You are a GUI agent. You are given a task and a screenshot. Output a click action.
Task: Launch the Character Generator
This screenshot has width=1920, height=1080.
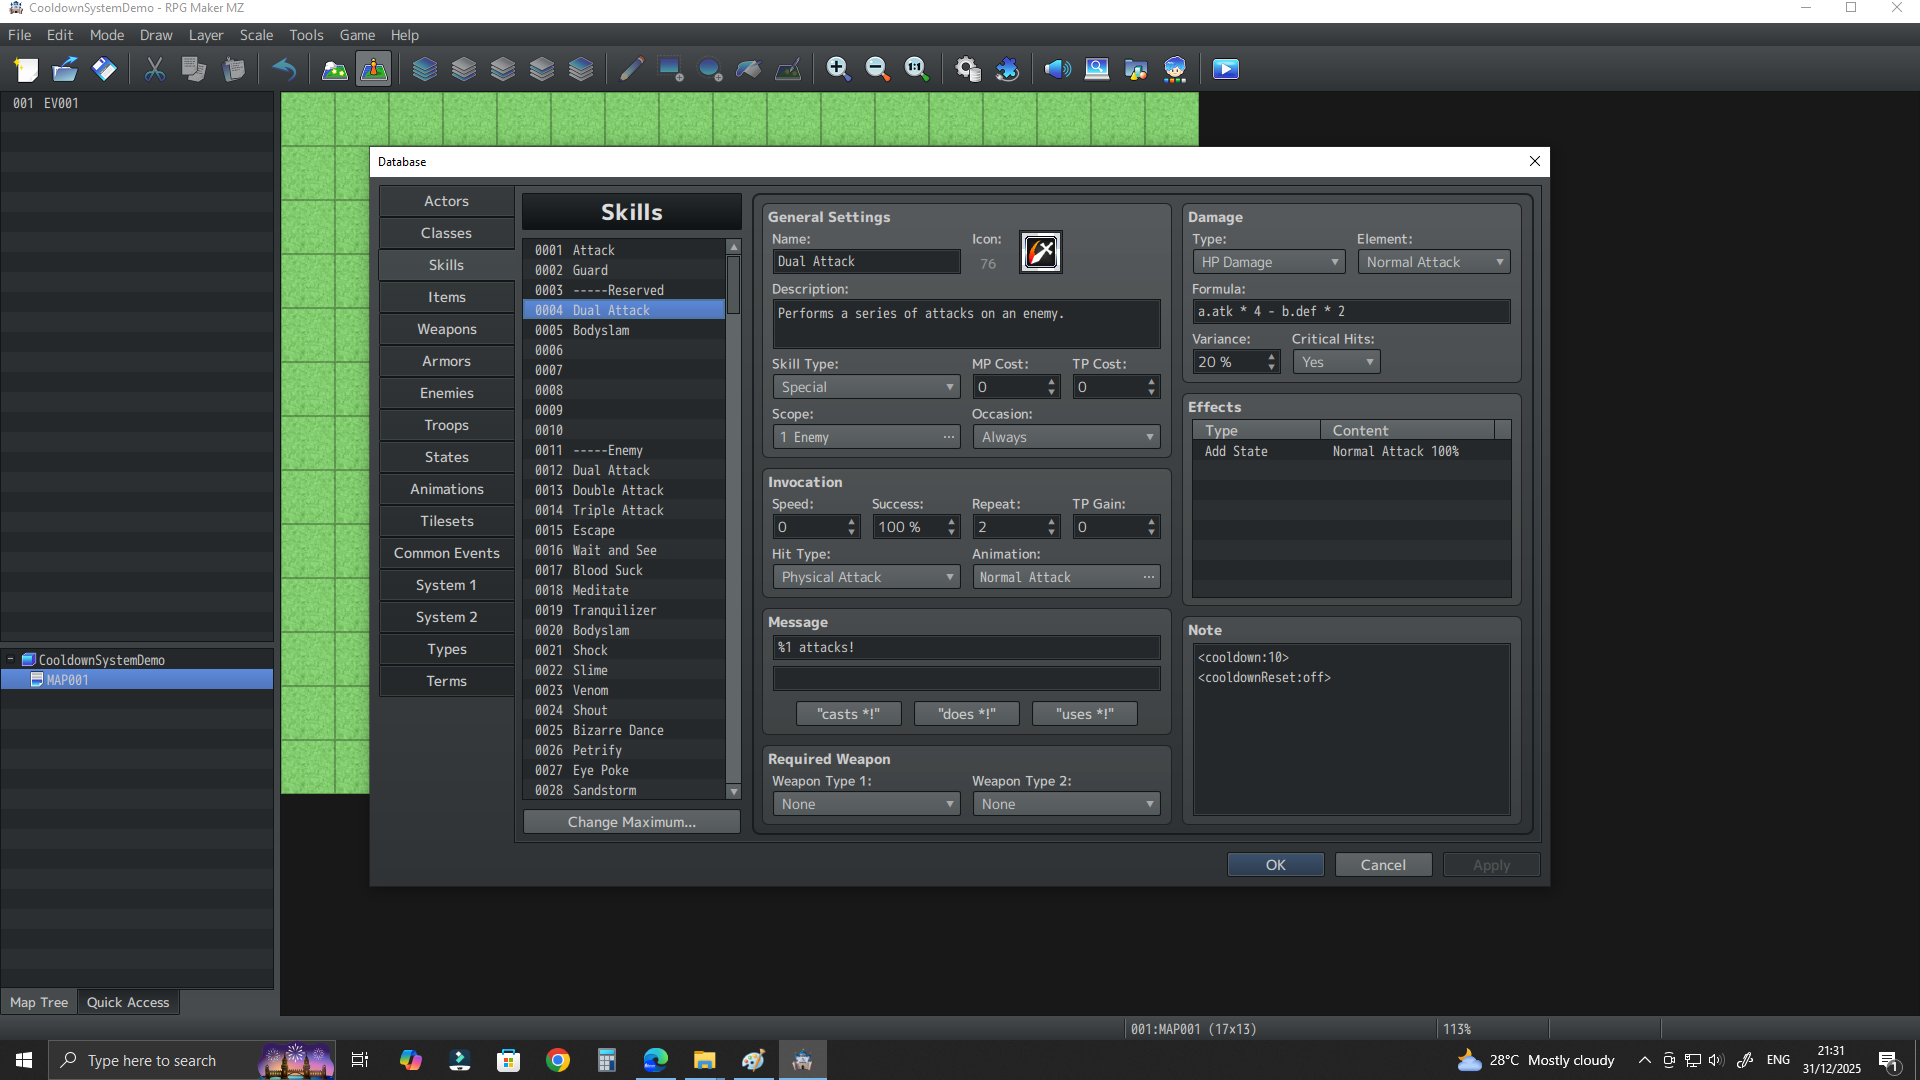point(1174,69)
